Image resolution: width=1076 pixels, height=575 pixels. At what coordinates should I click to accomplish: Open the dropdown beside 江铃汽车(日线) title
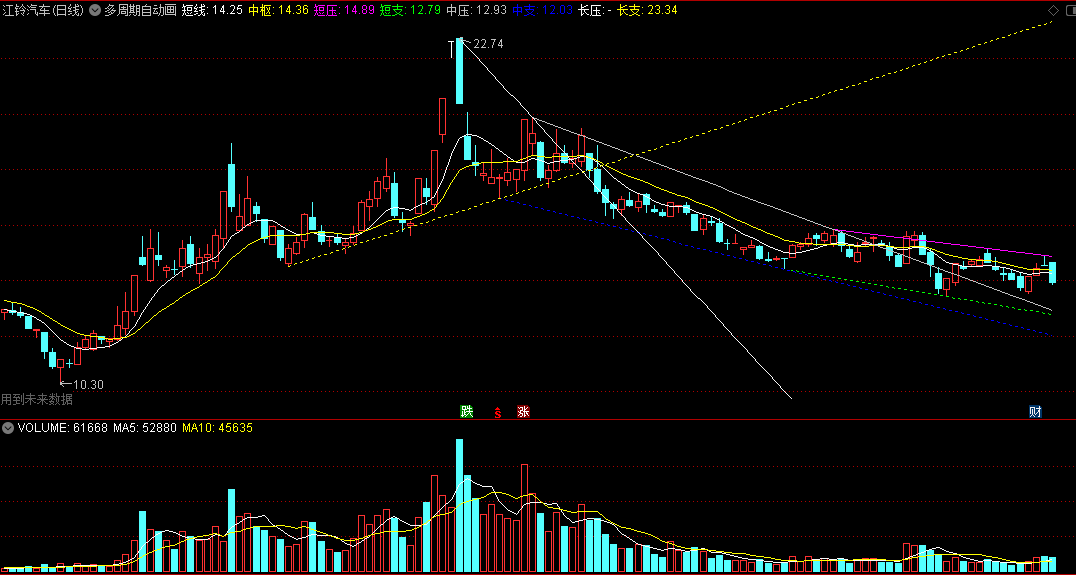tap(94, 10)
